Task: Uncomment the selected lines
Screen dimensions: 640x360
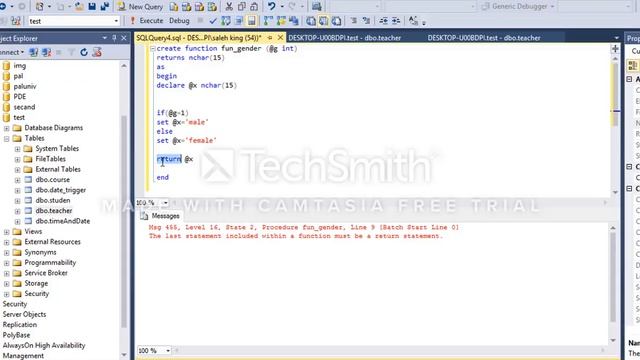Action: point(366,20)
